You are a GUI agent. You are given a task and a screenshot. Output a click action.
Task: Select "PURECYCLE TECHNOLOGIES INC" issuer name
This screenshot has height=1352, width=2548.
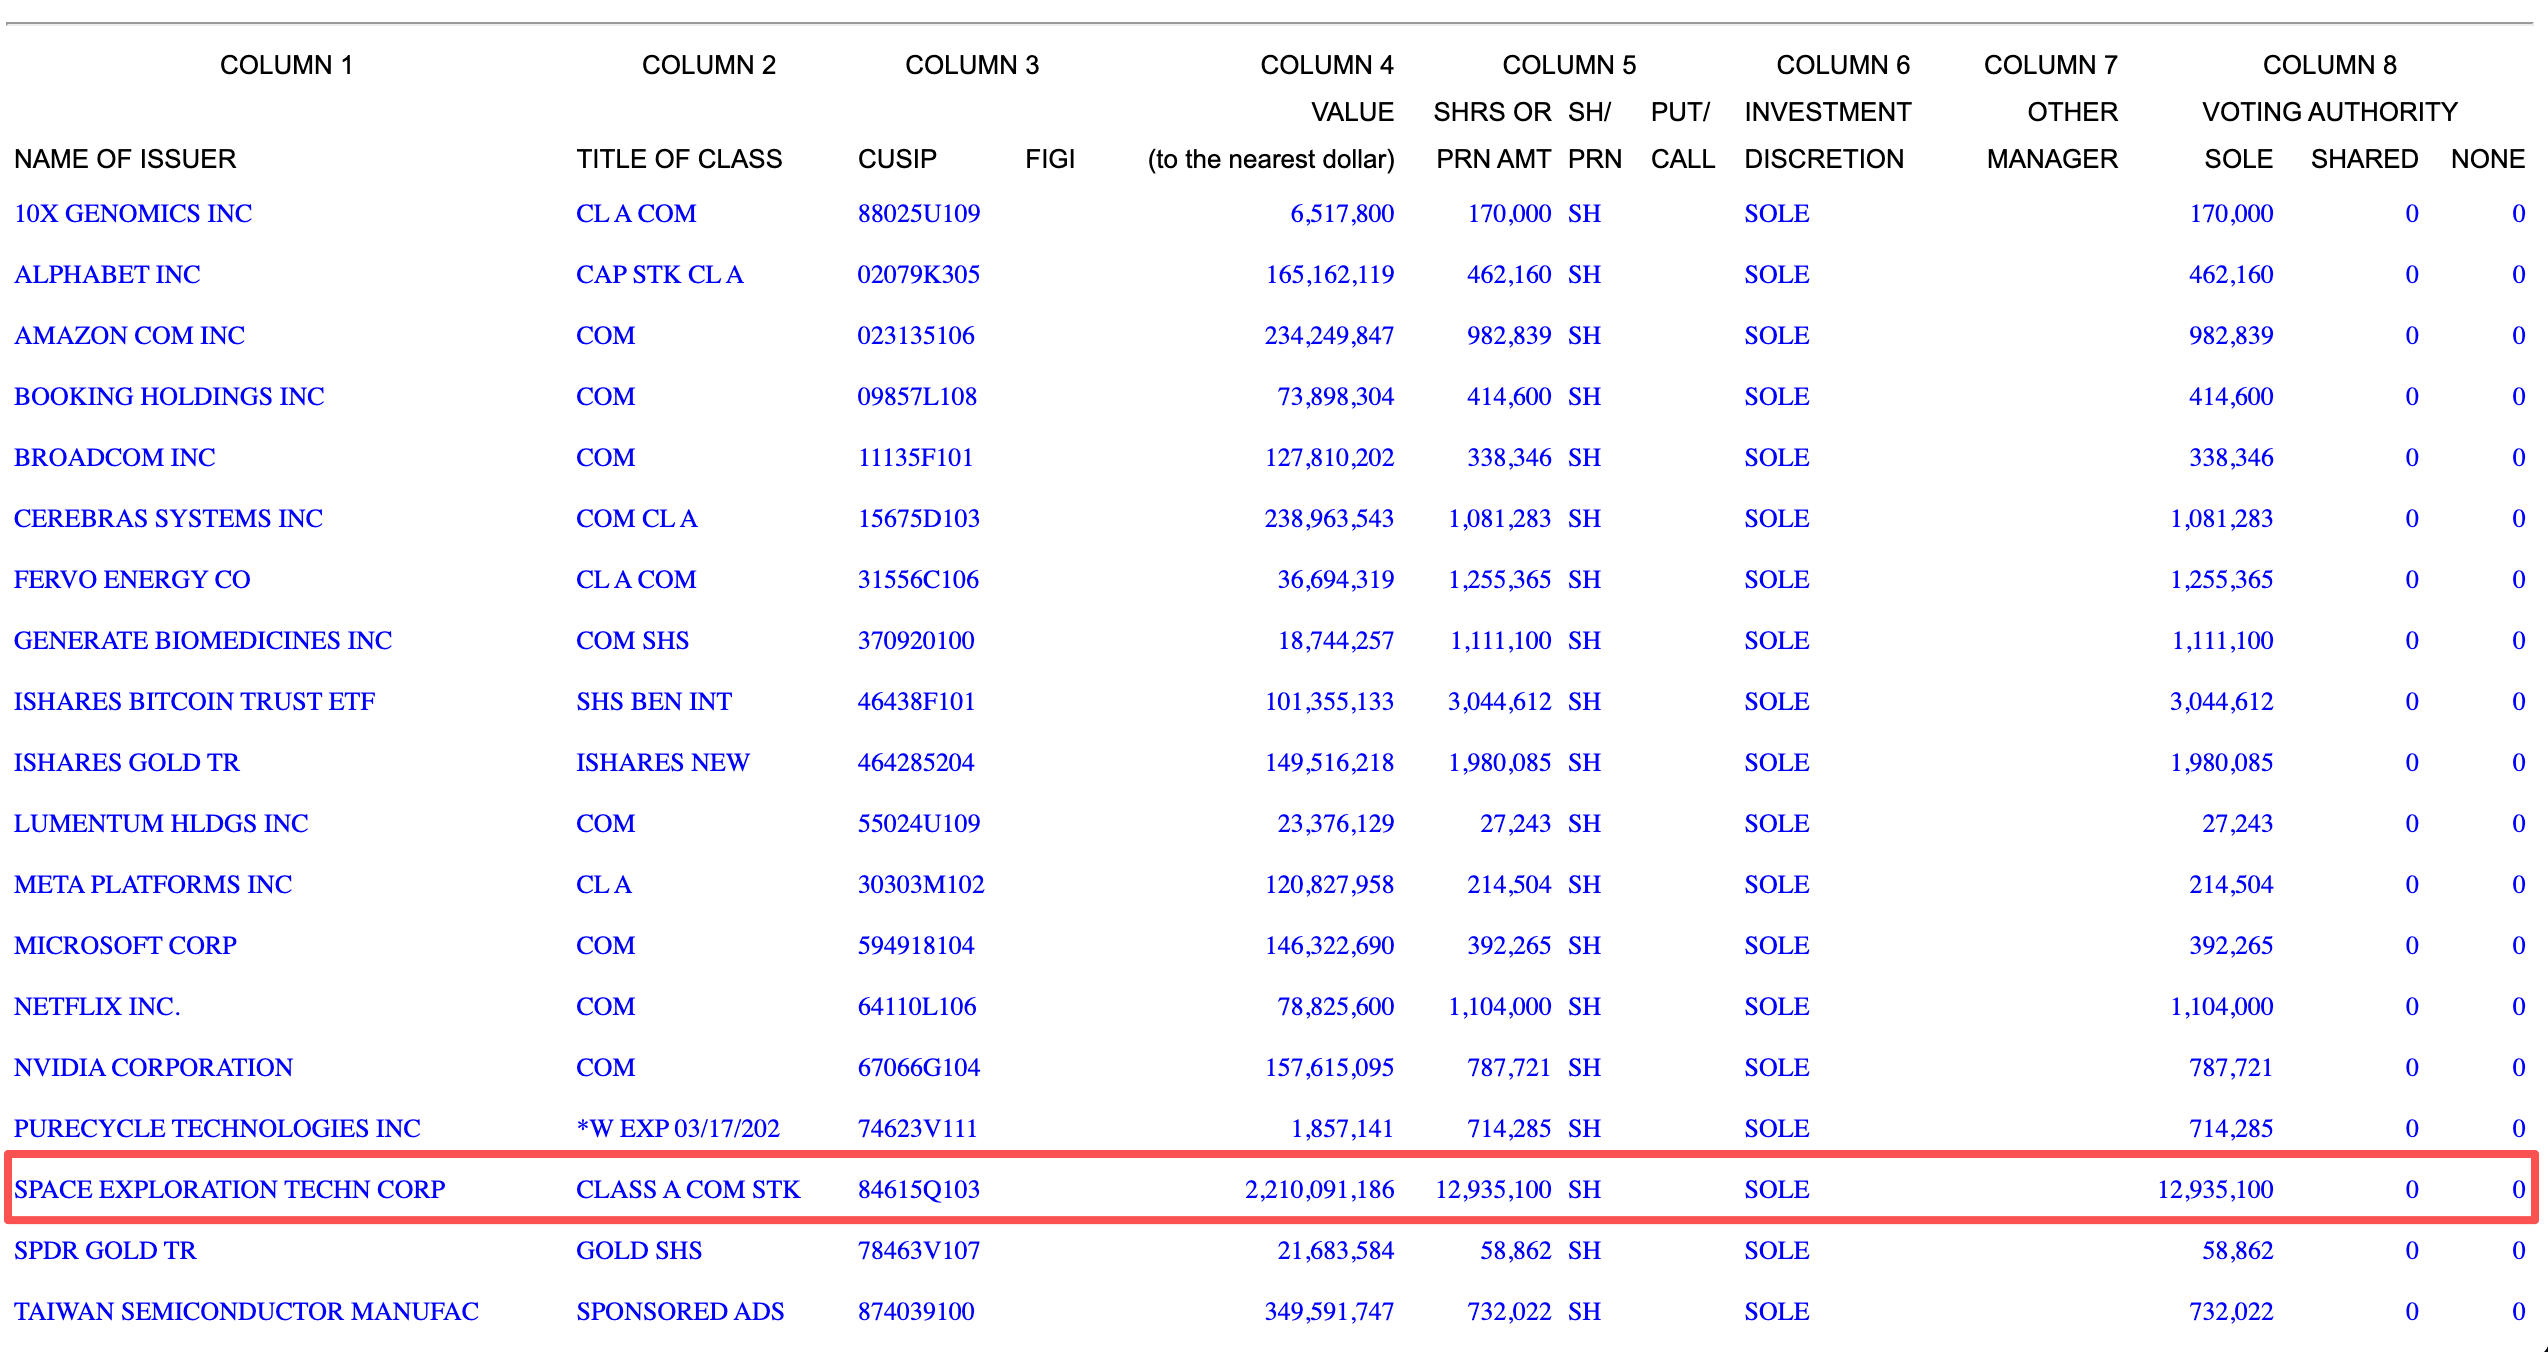(x=217, y=1128)
